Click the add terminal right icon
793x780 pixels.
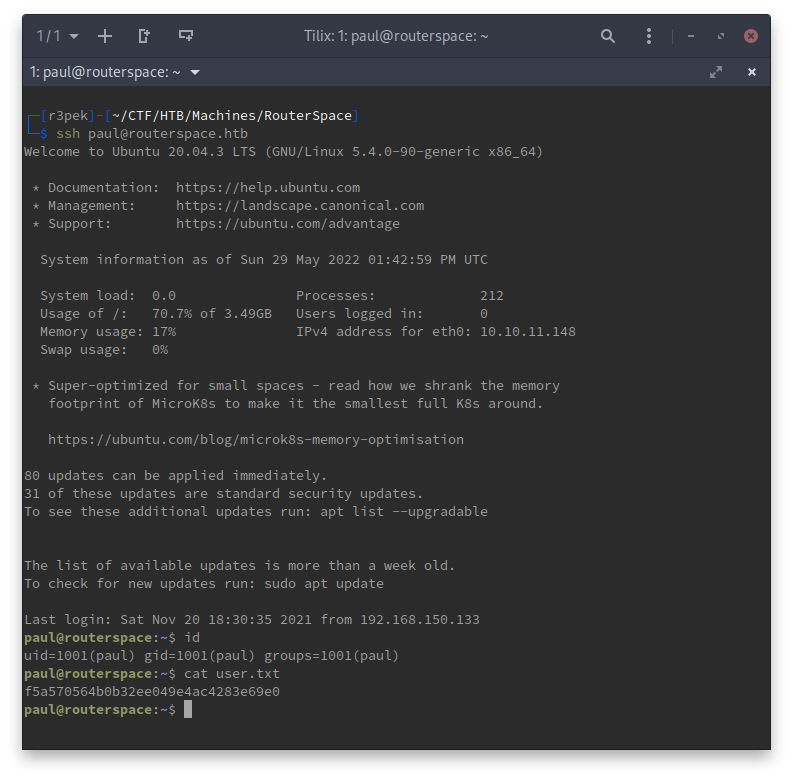click(x=144, y=36)
